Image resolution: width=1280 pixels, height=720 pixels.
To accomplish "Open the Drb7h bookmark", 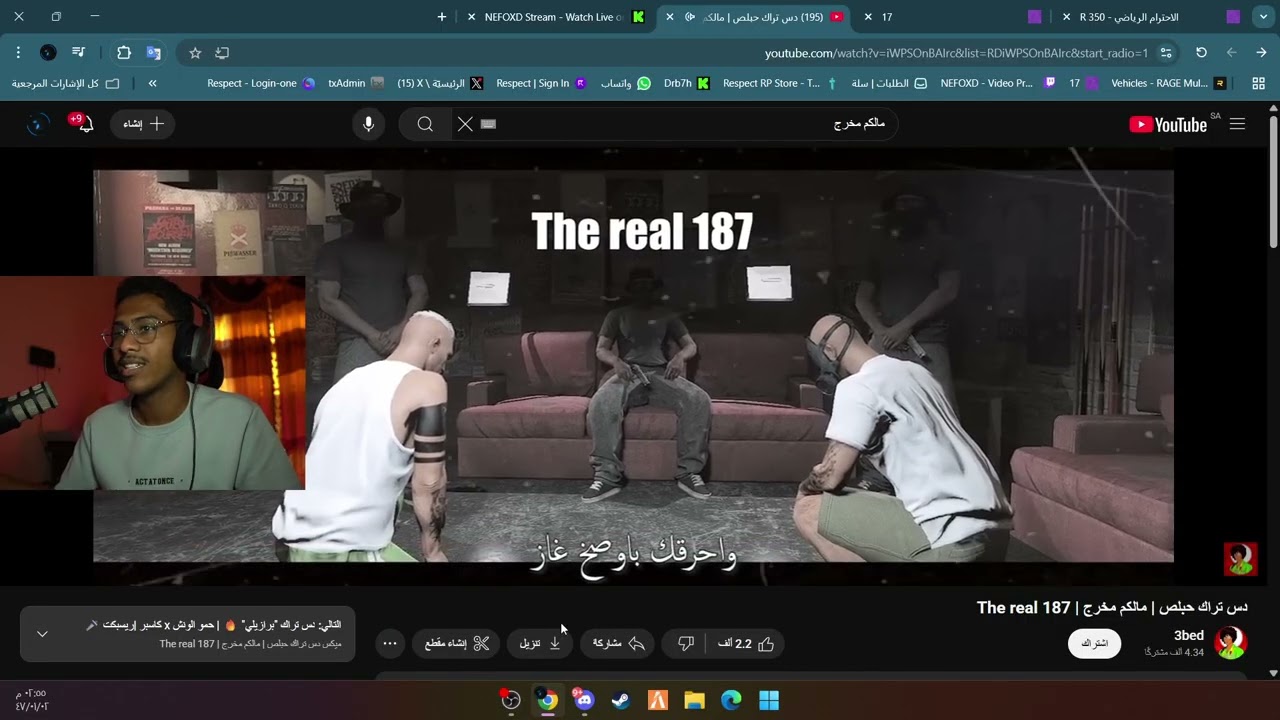I will (687, 83).
